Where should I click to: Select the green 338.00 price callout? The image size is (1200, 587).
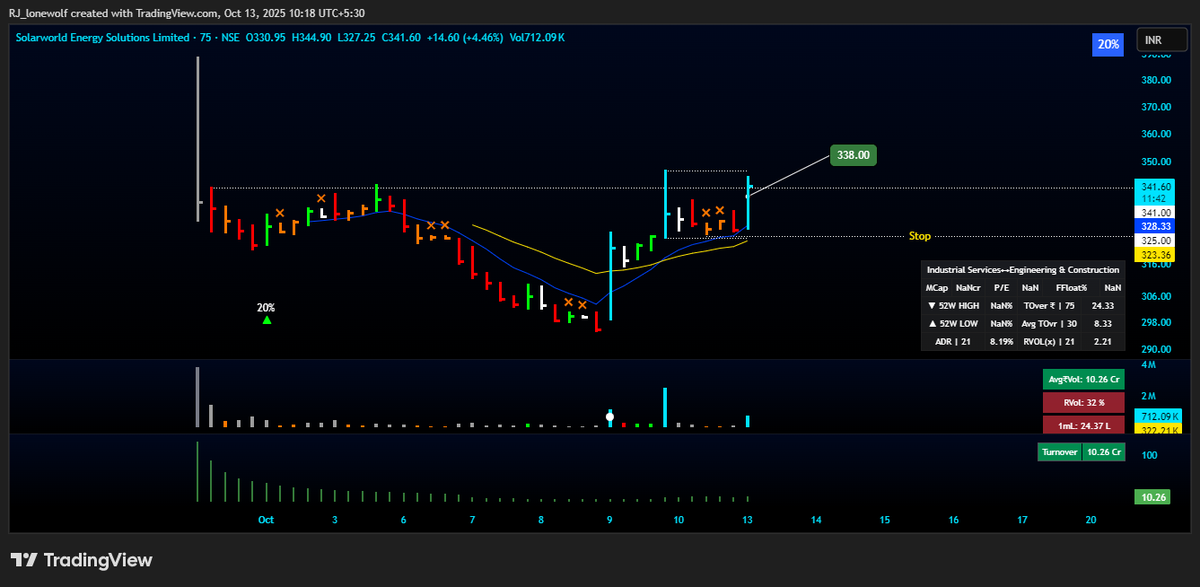(854, 155)
